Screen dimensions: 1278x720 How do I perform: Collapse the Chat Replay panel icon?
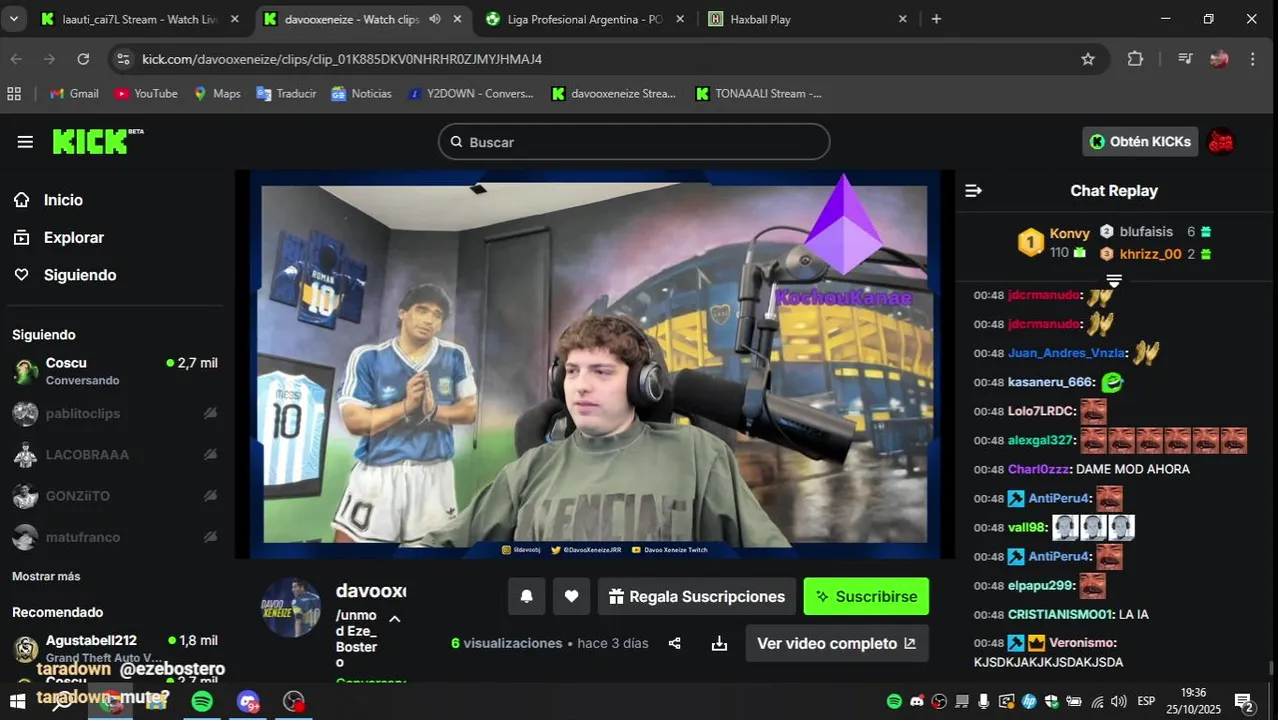[973, 191]
